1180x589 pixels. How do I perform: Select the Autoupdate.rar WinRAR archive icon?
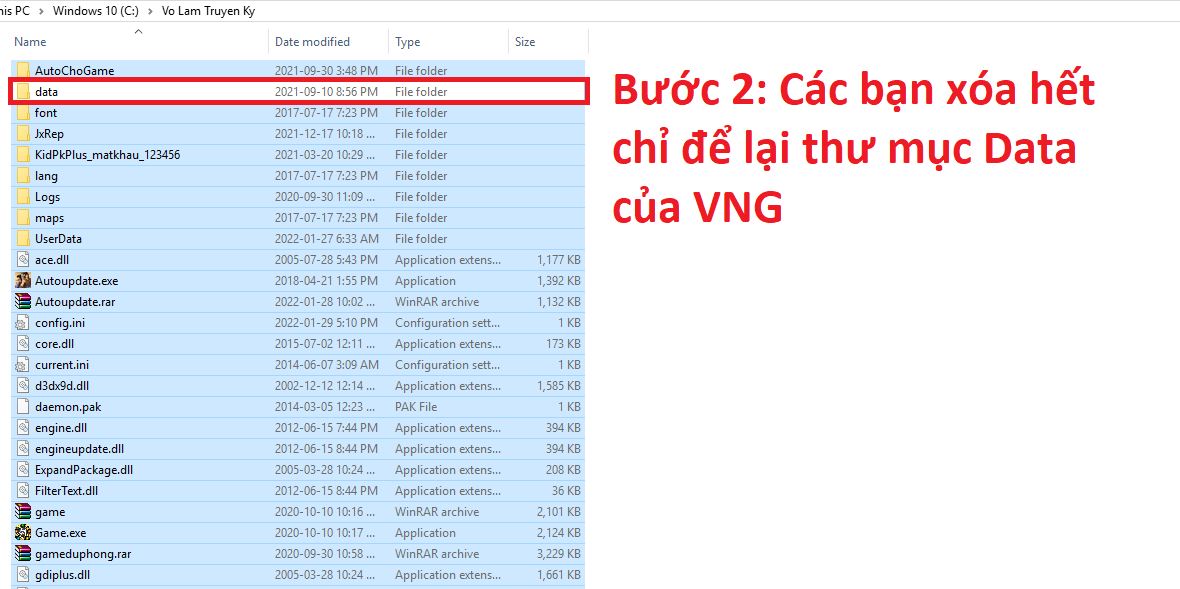coord(23,302)
